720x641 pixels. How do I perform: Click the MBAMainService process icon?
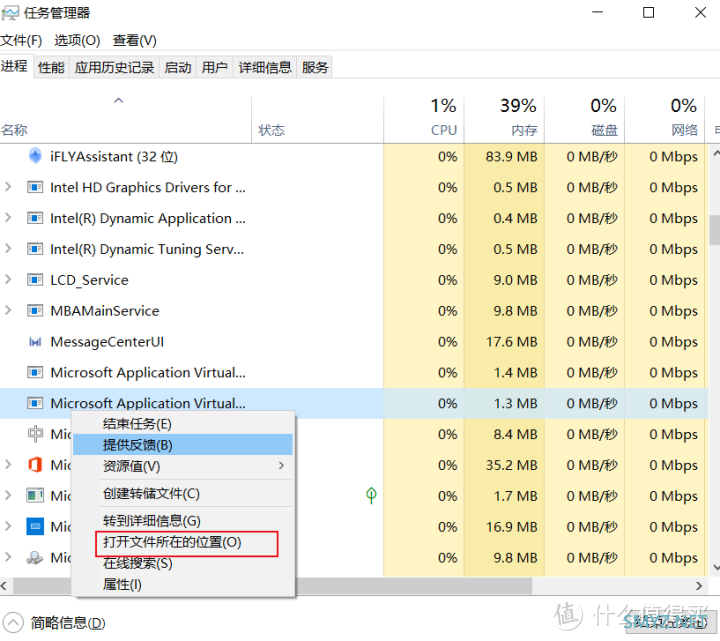pyautogui.click(x=35, y=311)
